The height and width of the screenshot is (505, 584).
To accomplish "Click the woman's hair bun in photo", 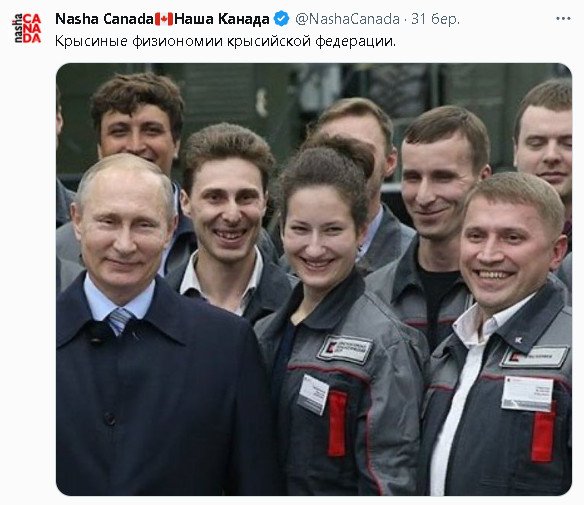I will [x=341, y=151].
